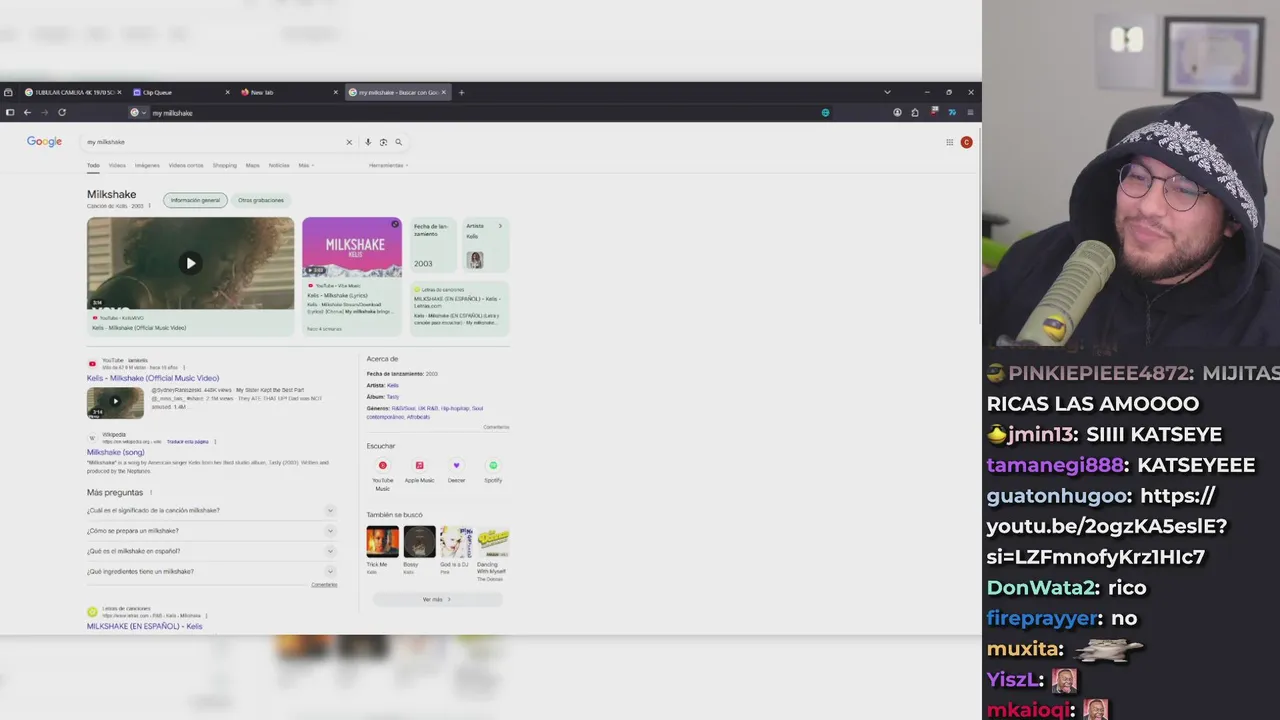This screenshot has width=1280, height=720.
Task: Select the Información general chip
Action: click(x=195, y=200)
